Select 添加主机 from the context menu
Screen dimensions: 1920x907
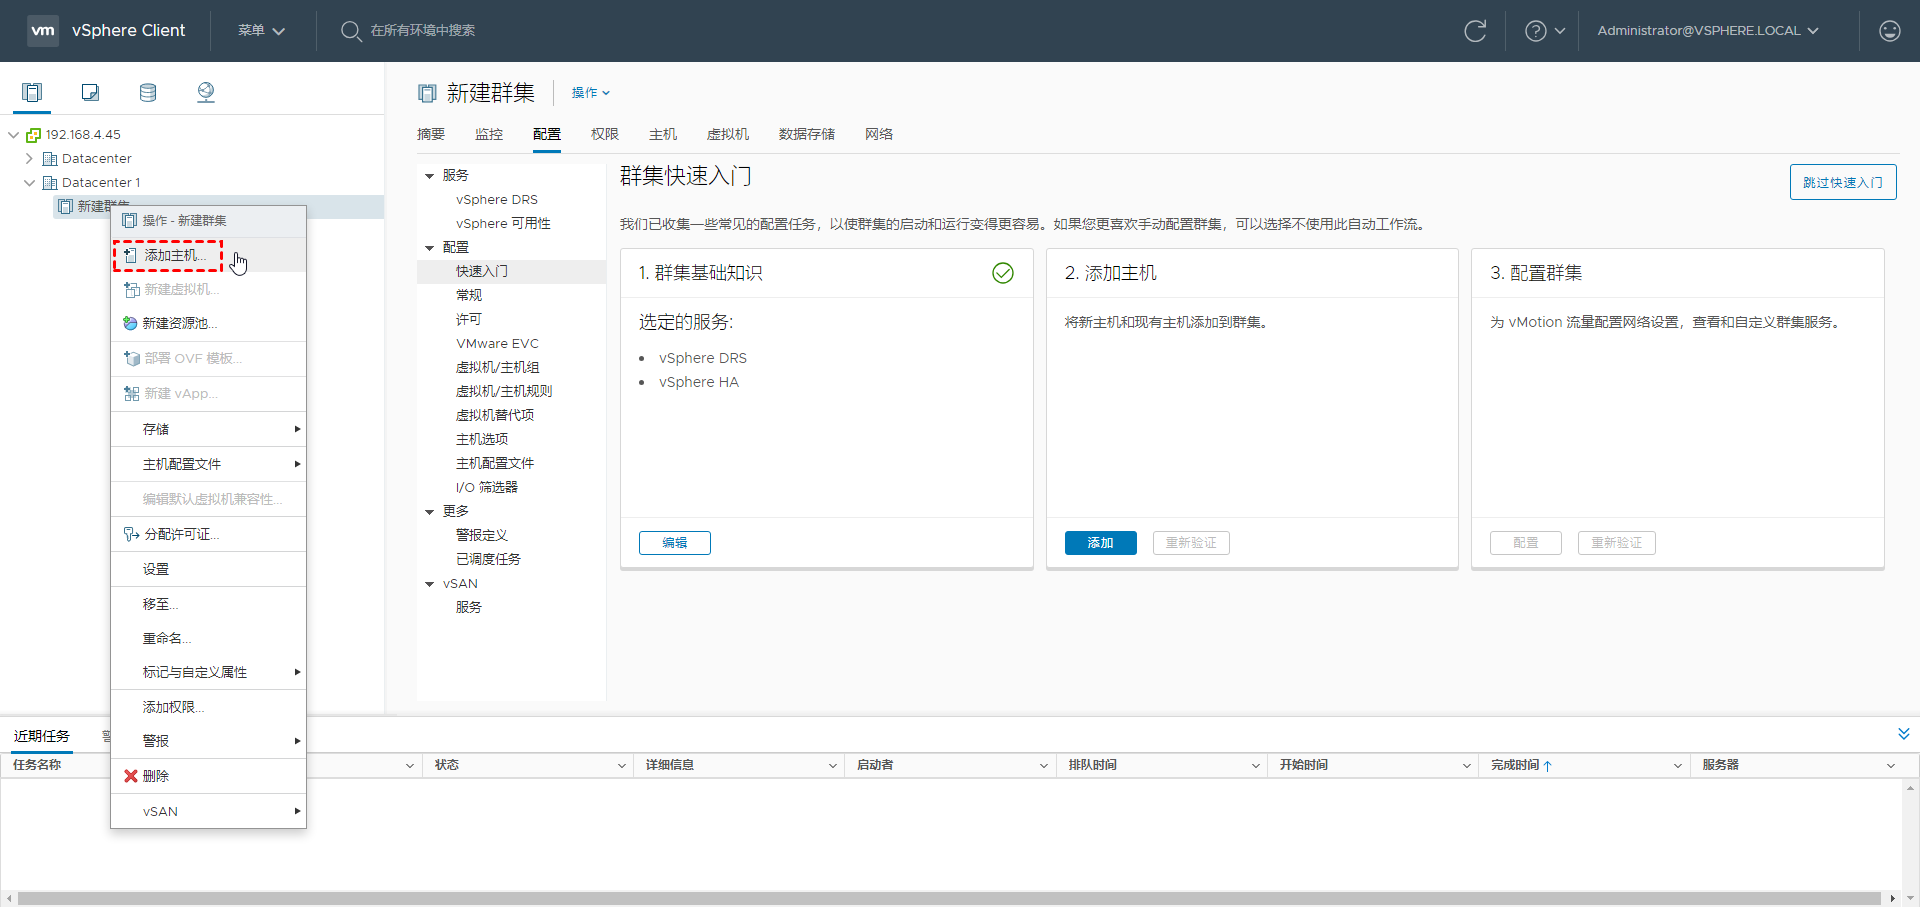(x=175, y=256)
